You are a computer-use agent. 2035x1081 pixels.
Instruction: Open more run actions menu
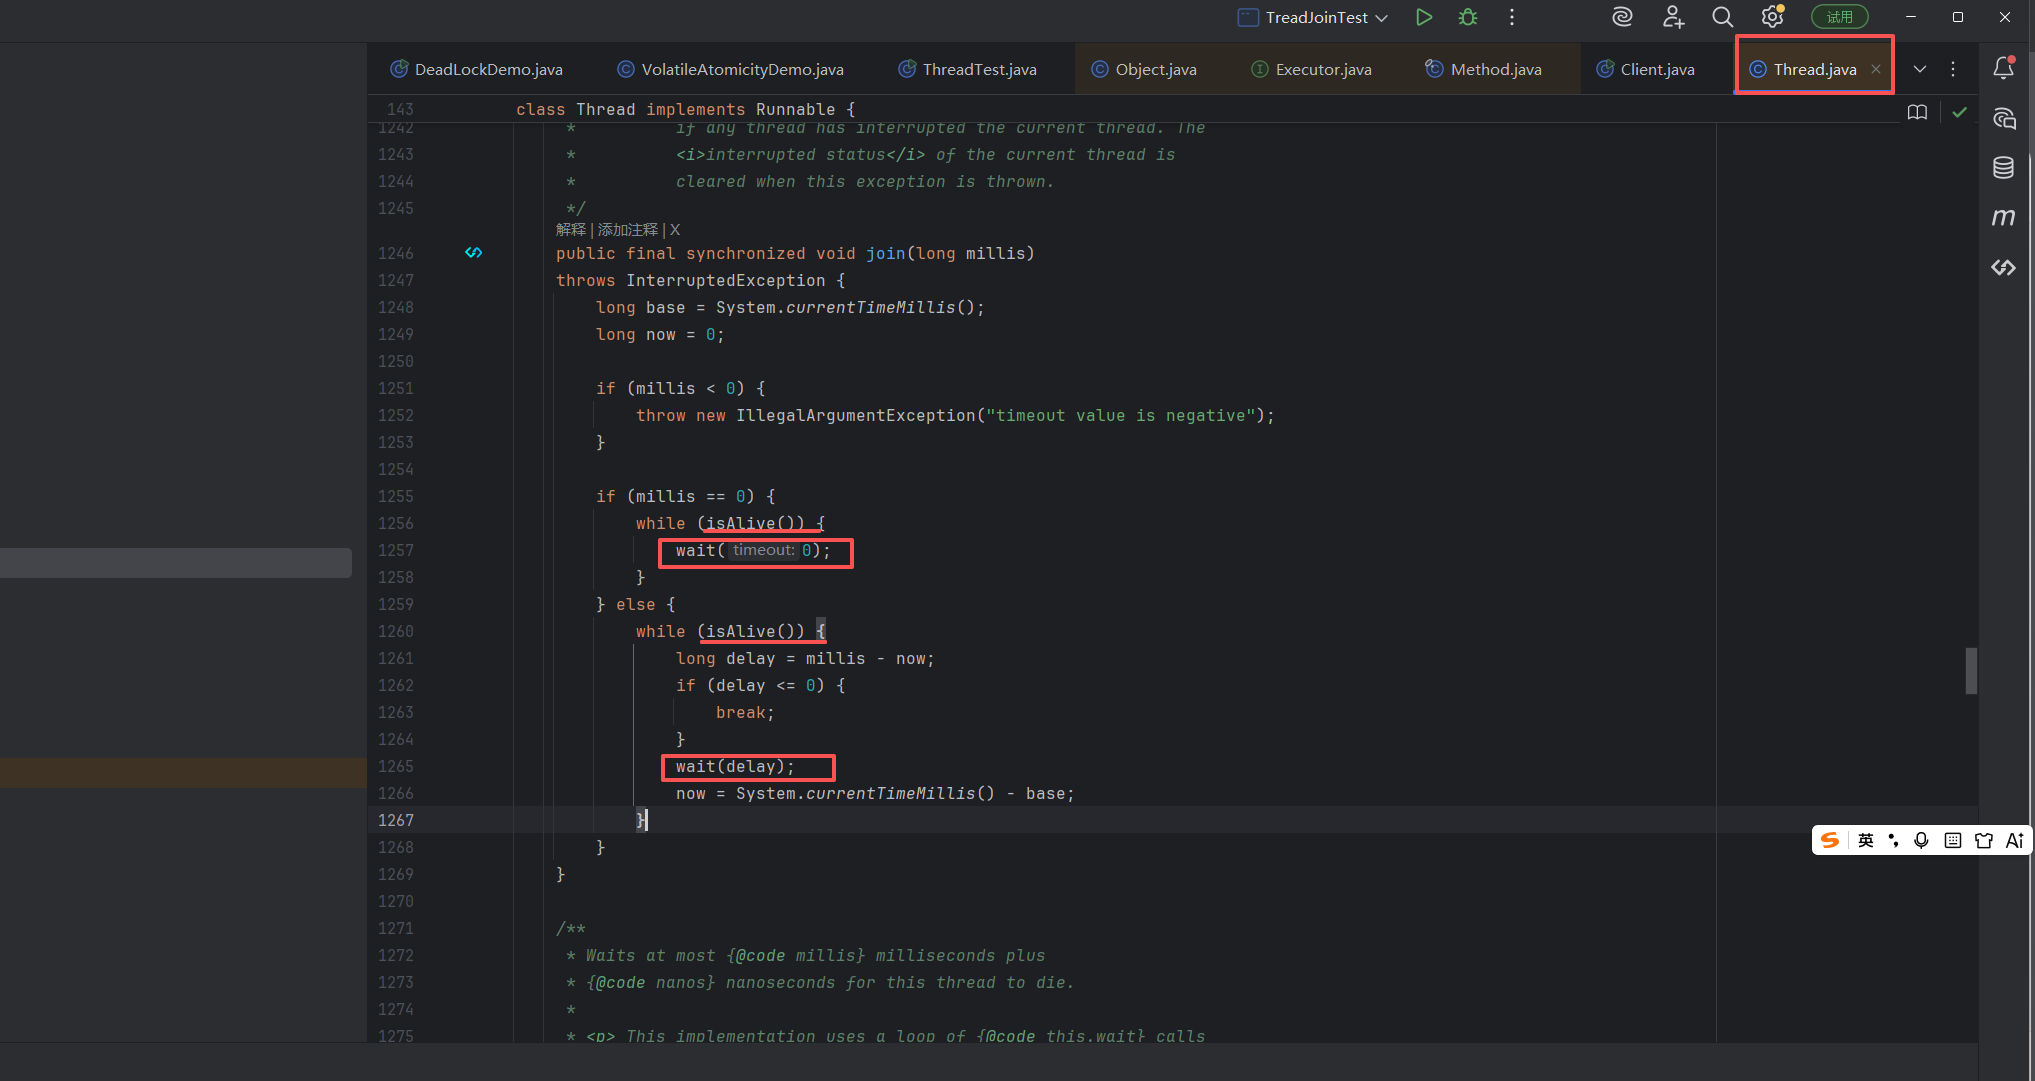point(1512,17)
